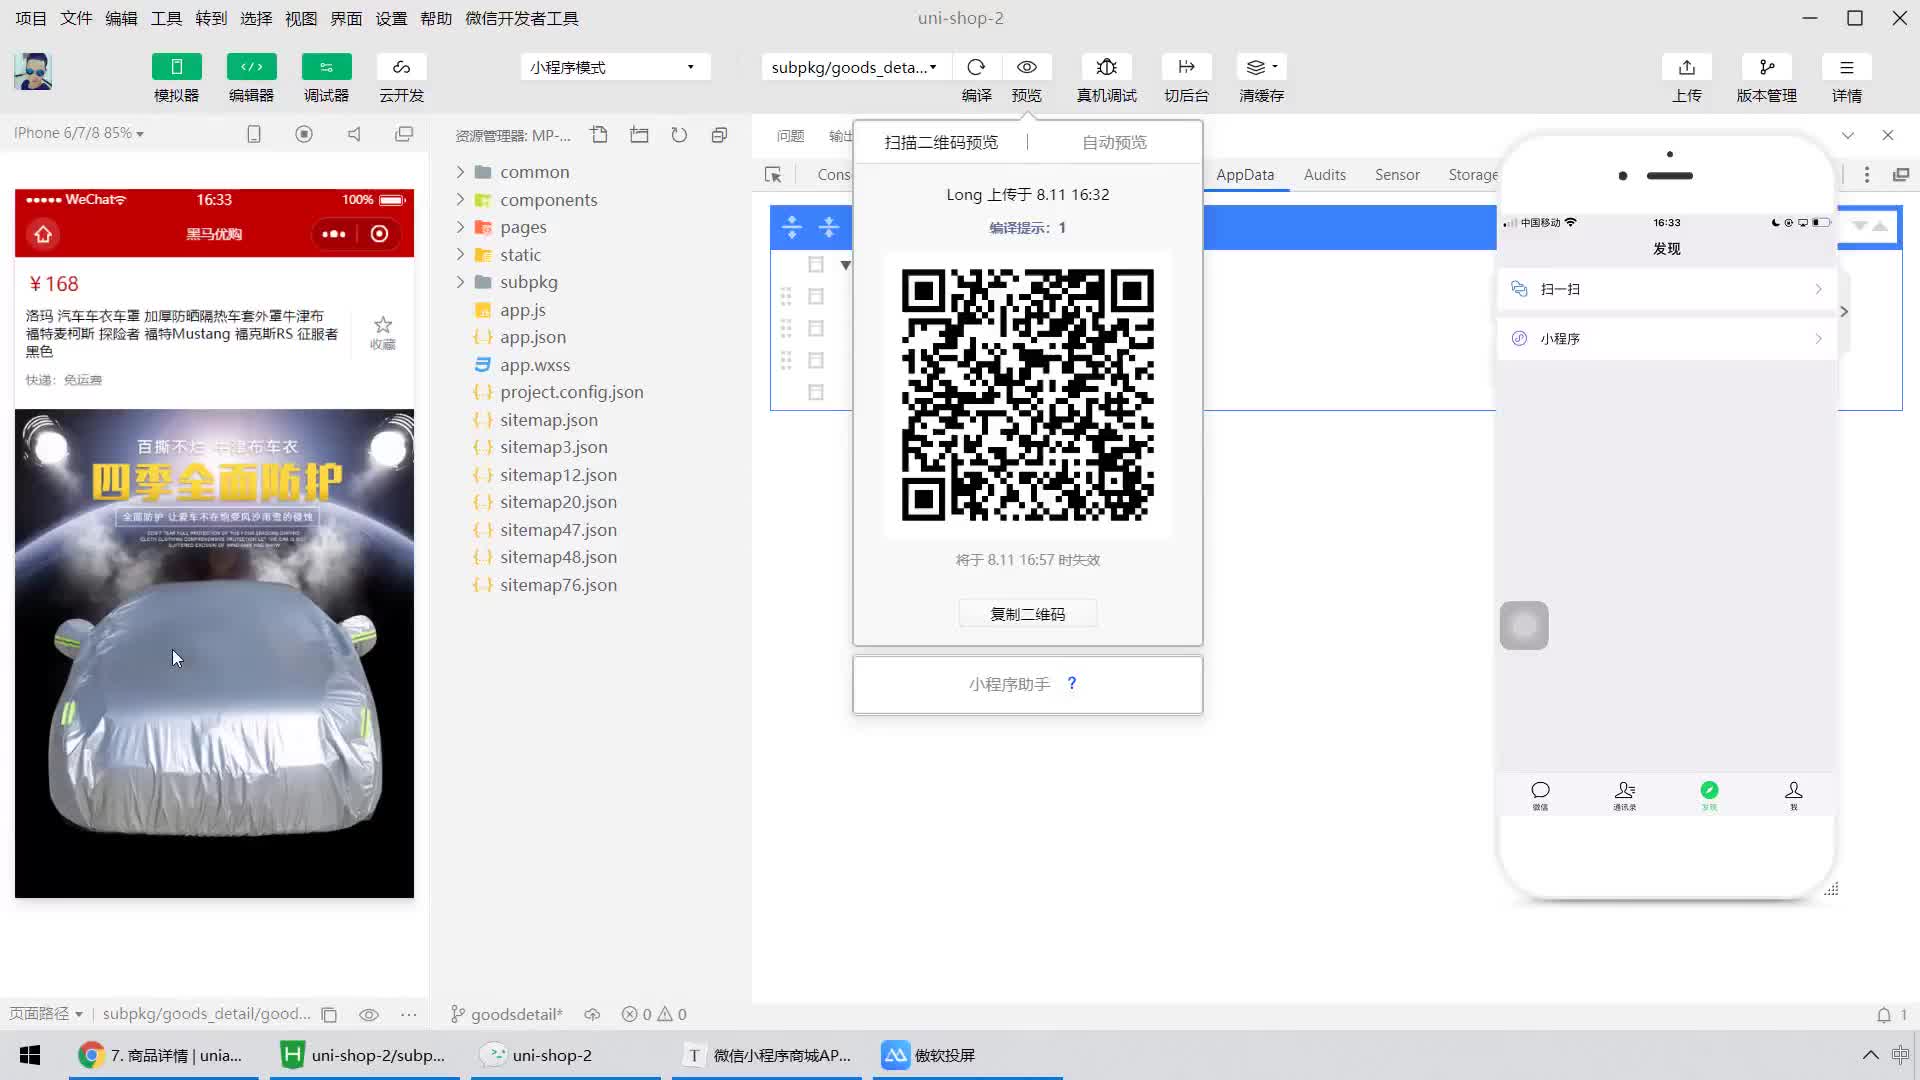
Task: Create new file in resource manager
Action: [599, 135]
